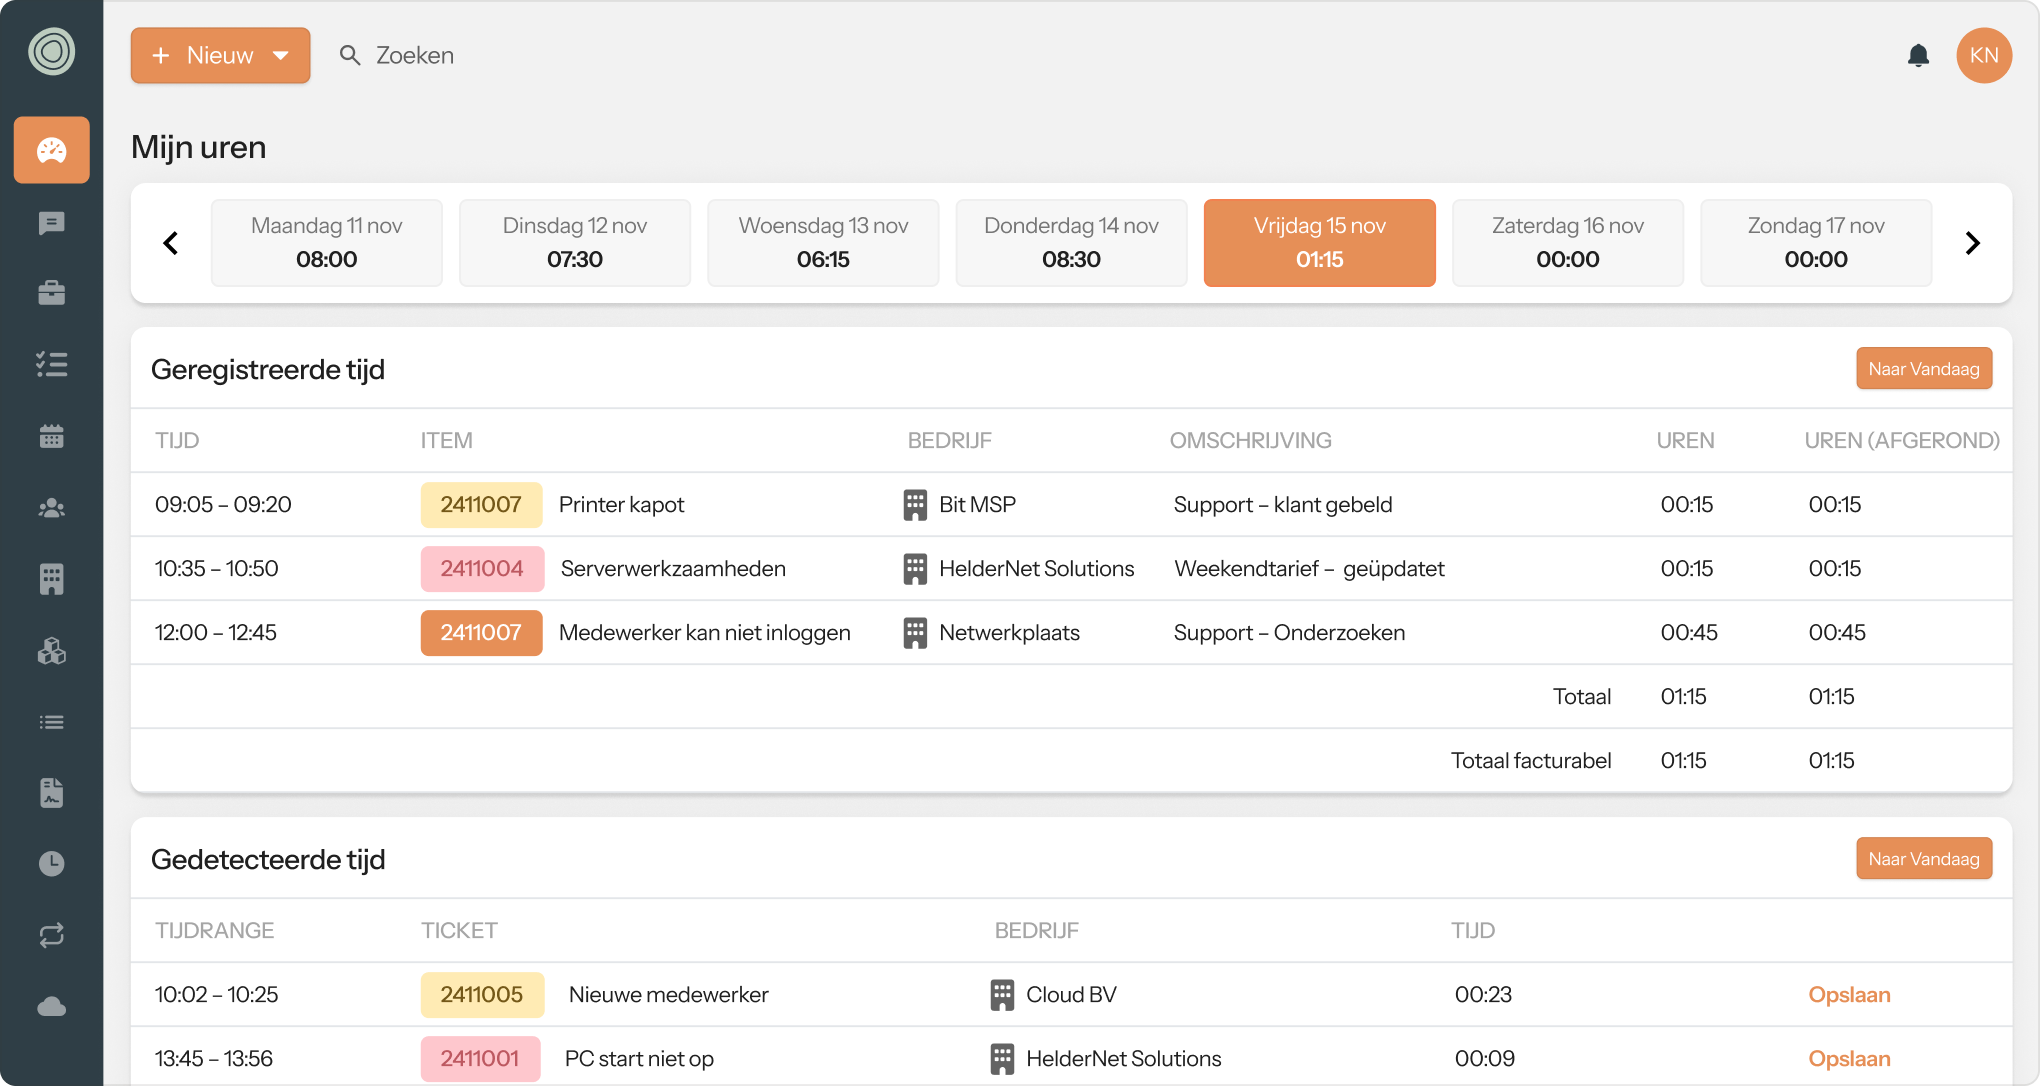Open the invoice document sidebar icon
Viewport: 2040px width, 1086px height.
[x=51, y=792]
